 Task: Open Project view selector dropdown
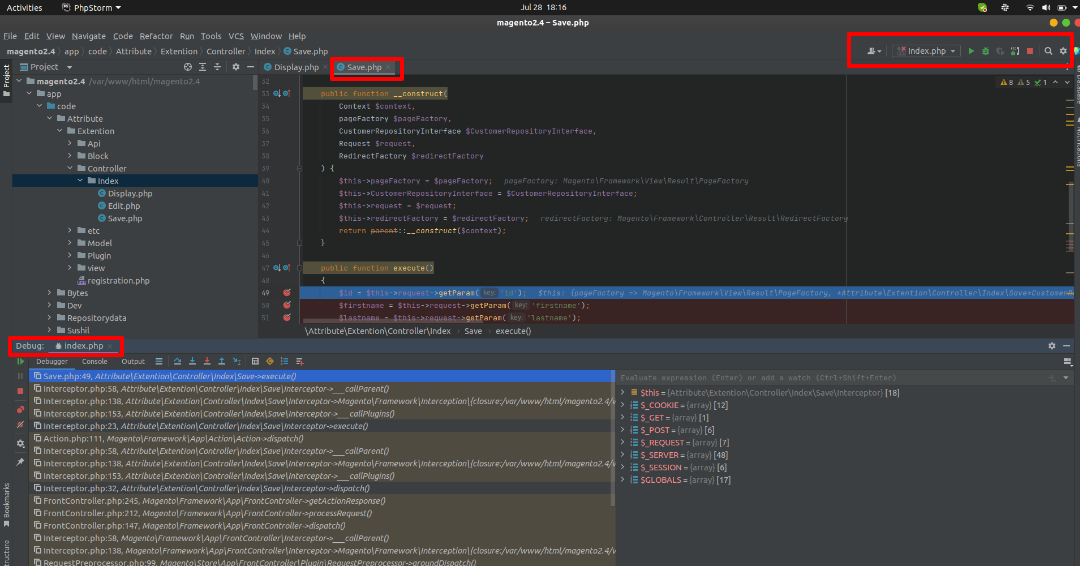(46, 67)
